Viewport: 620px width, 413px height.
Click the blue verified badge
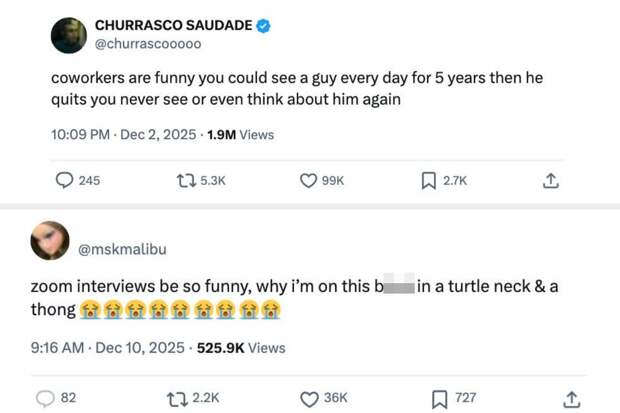pyautogui.click(x=264, y=25)
